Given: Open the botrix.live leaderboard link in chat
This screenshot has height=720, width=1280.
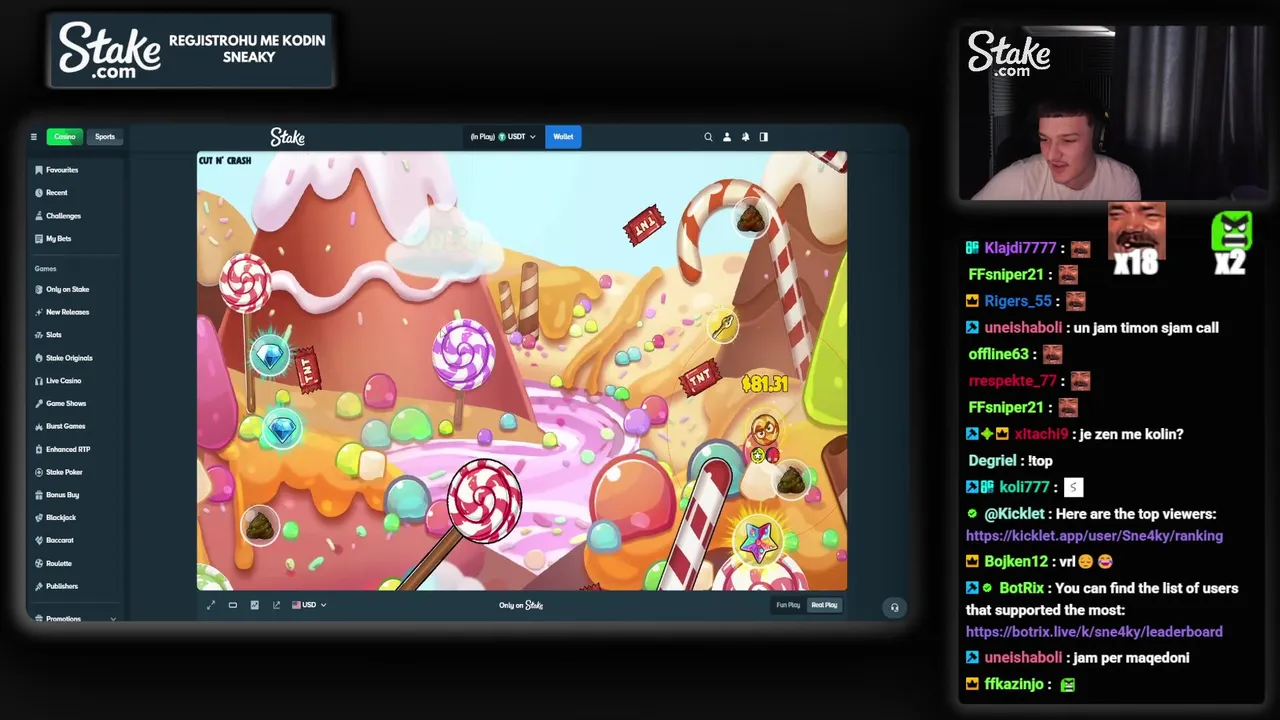Looking at the screenshot, I should point(1094,632).
